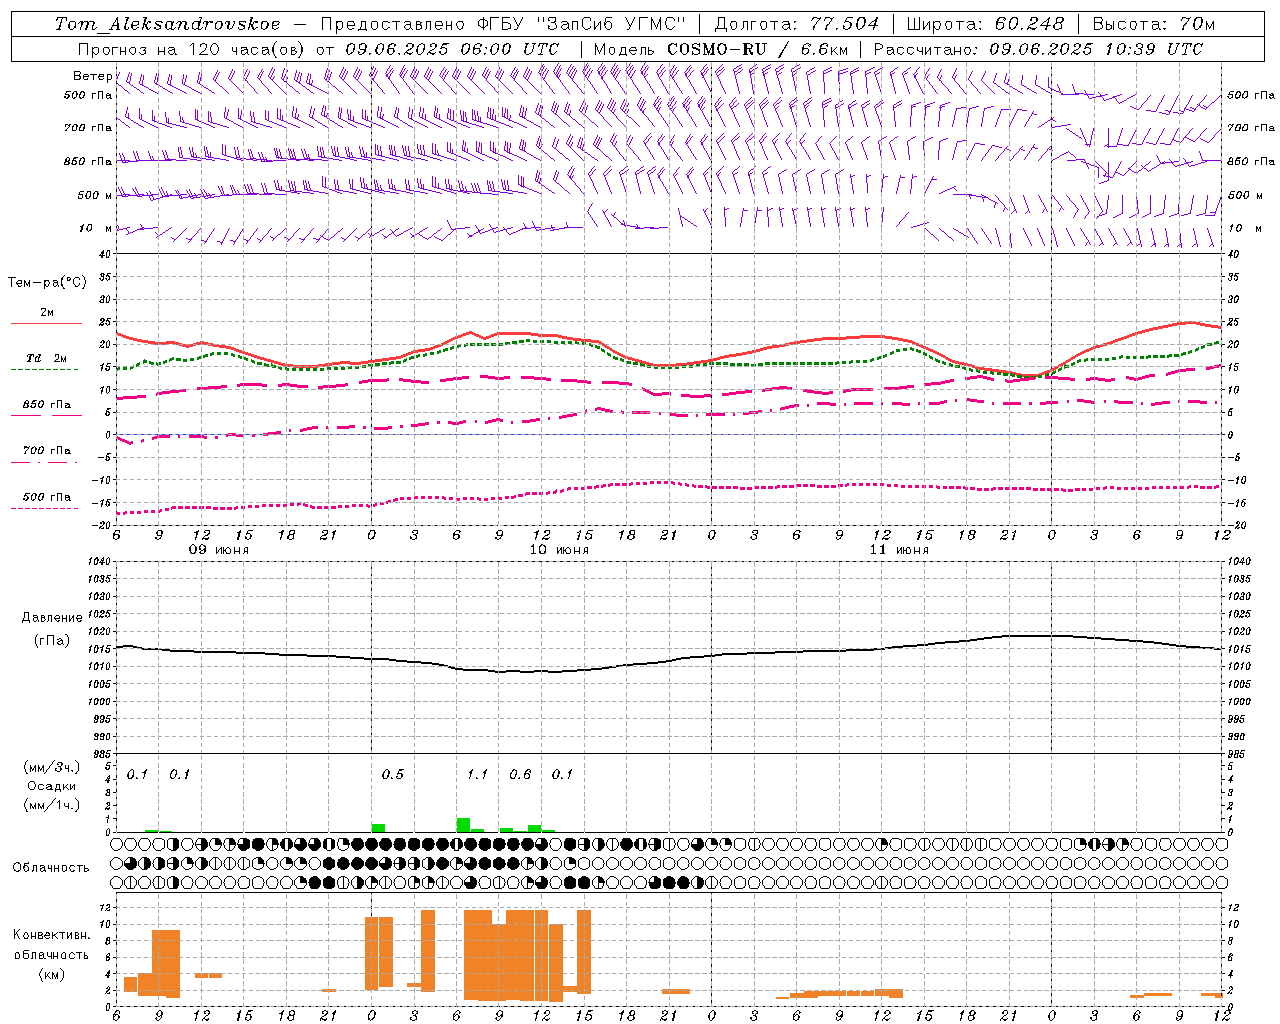This screenshot has height=1024, width=1280.
Task: Click the 'Высота: 70м' elevation text
Action: pos(1154,24)
